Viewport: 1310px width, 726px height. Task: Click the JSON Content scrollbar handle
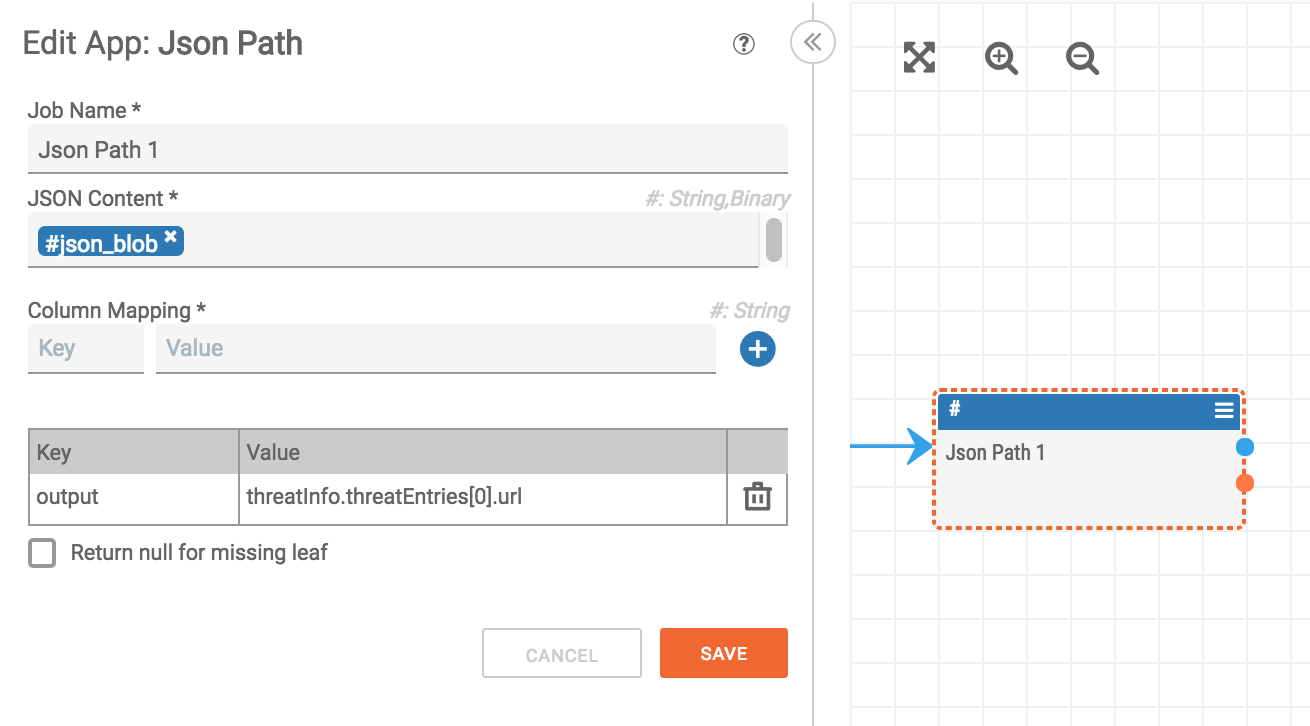773,240
